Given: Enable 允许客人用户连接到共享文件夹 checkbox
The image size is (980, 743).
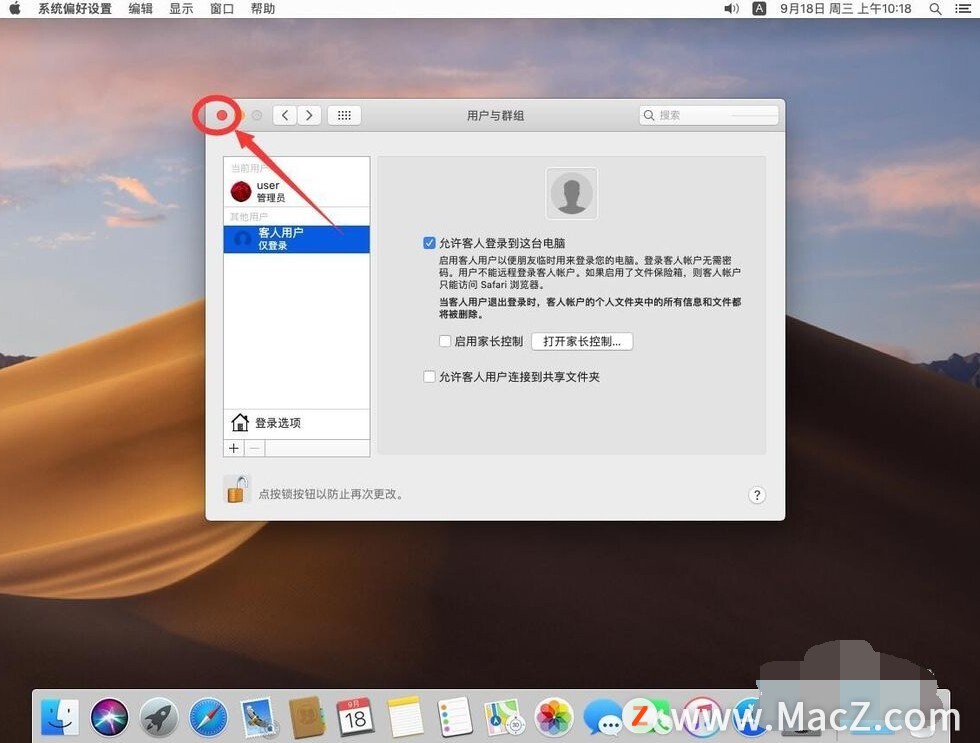Looking at the screenshot, I should click(x=429, y=377).
